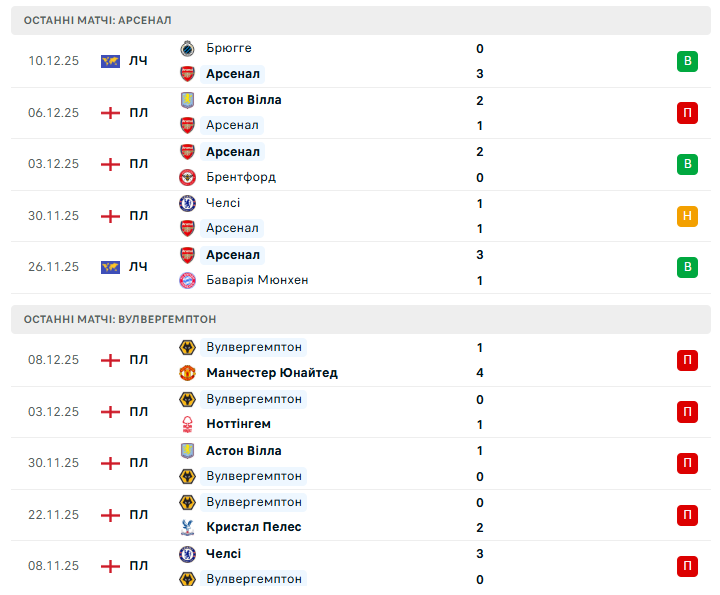Open the Брентфорд team link
Image resolution: width=720 pixels, height=595 pixels.
(240, 177)
